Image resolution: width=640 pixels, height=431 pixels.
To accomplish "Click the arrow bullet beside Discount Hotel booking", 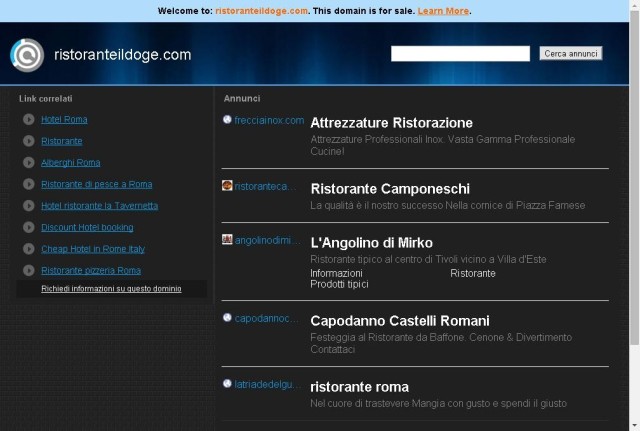I will pos(29,227).
